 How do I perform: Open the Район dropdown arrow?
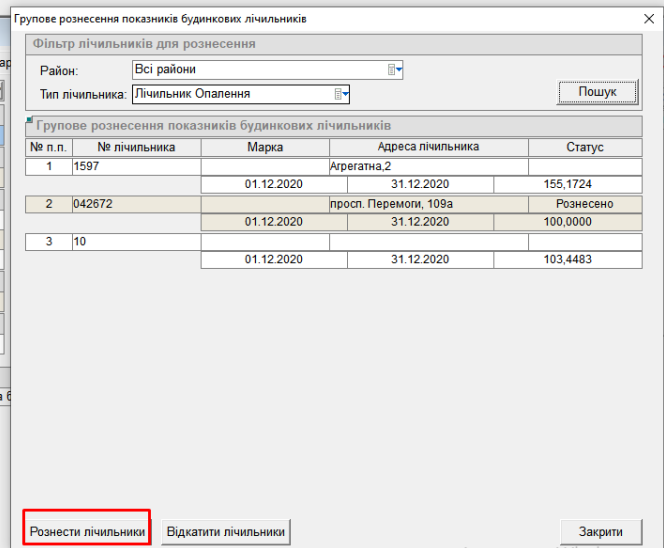coord(394,70)
